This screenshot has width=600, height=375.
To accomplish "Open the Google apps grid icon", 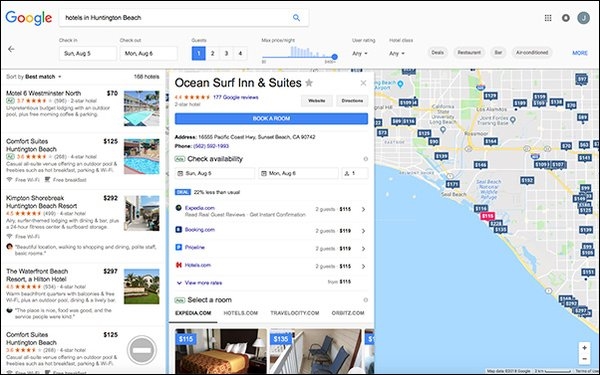I will 548,18.
